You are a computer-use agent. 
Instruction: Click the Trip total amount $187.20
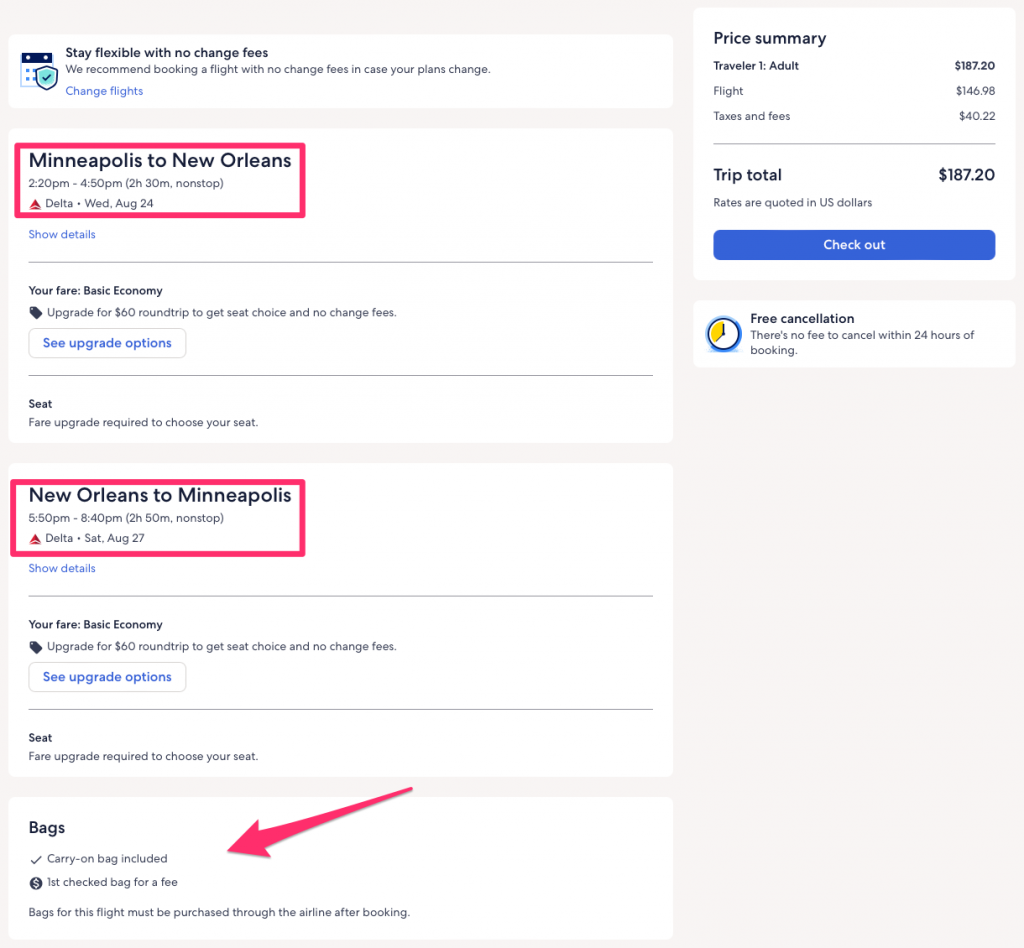tap(966, 175)
